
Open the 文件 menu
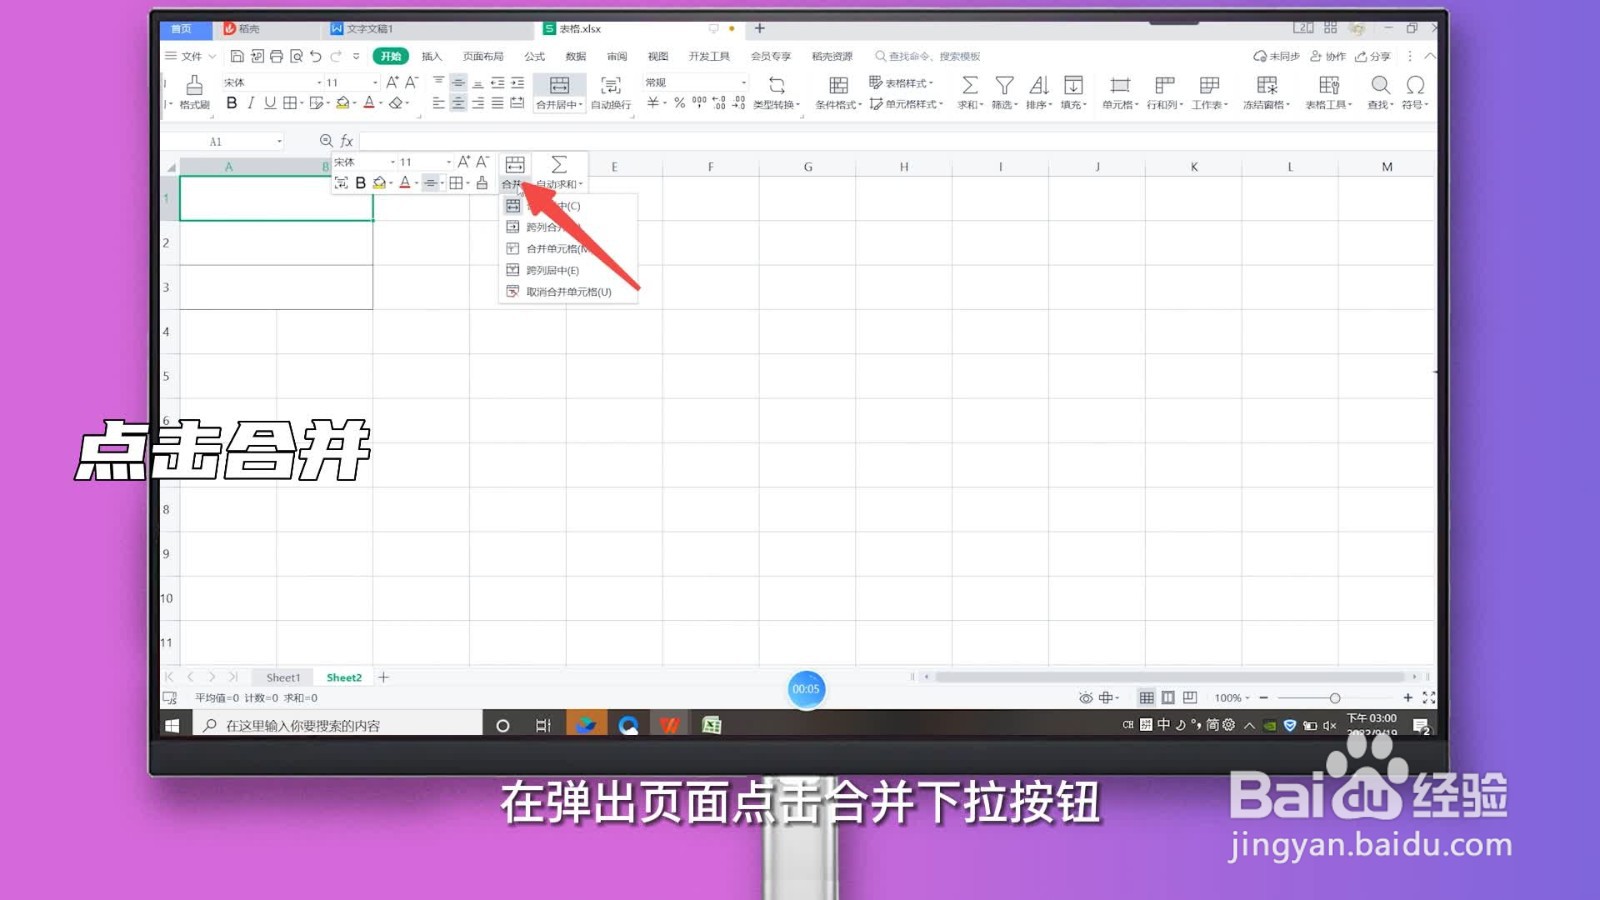[x=191, y=56]
